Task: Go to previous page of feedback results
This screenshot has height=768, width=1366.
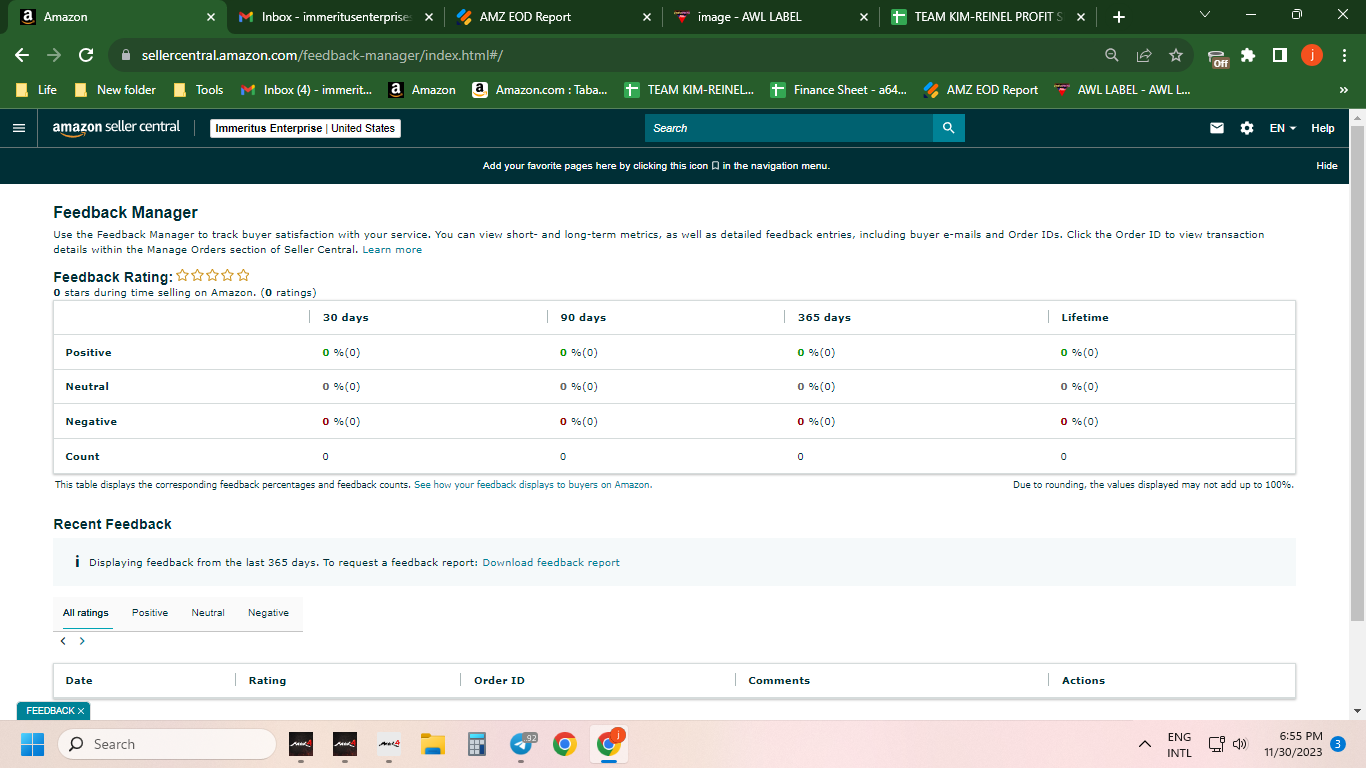Action: (x=63, y=641)
